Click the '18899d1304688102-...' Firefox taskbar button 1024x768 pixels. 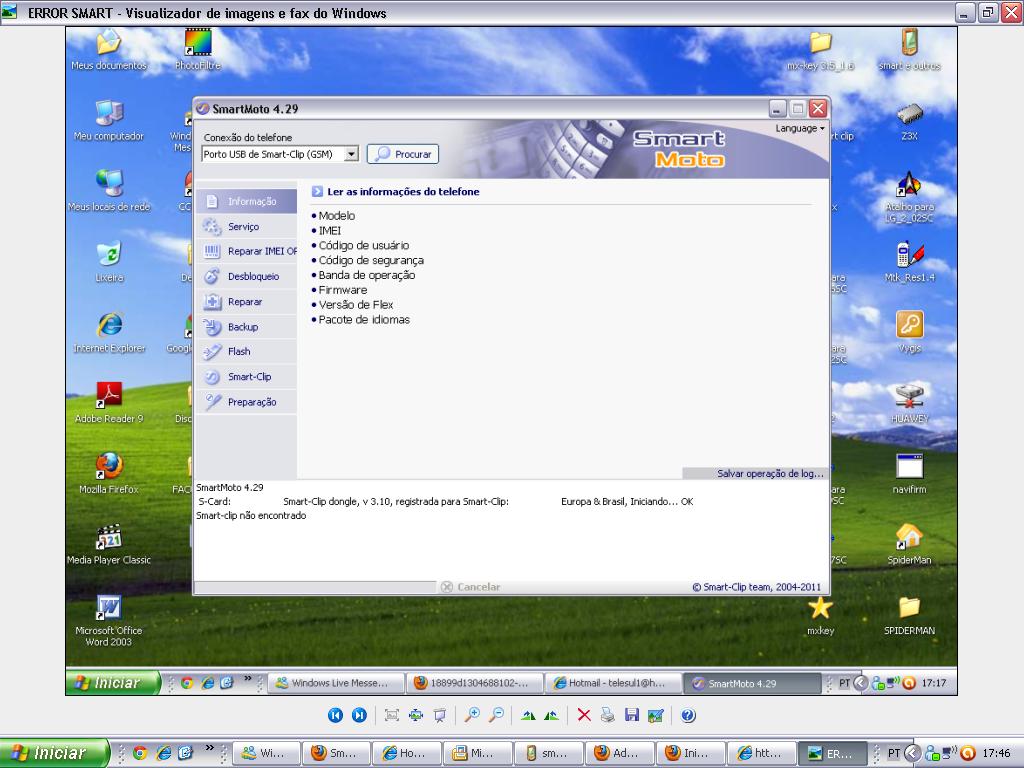coord(475,683)
